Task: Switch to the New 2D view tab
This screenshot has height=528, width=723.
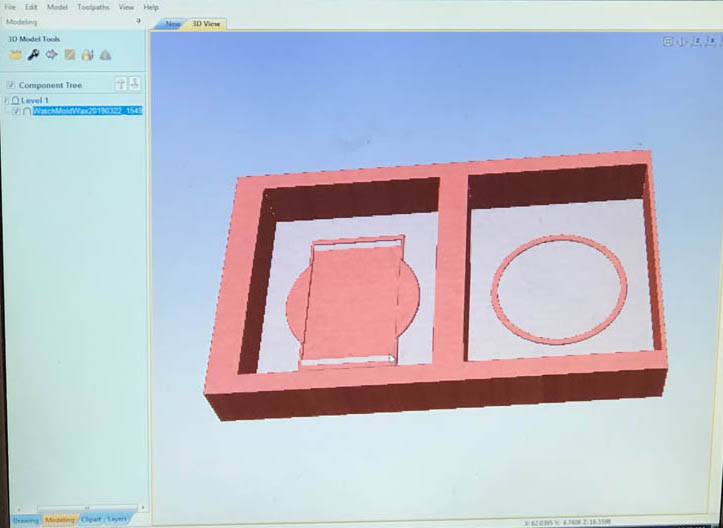Action: 172,24
